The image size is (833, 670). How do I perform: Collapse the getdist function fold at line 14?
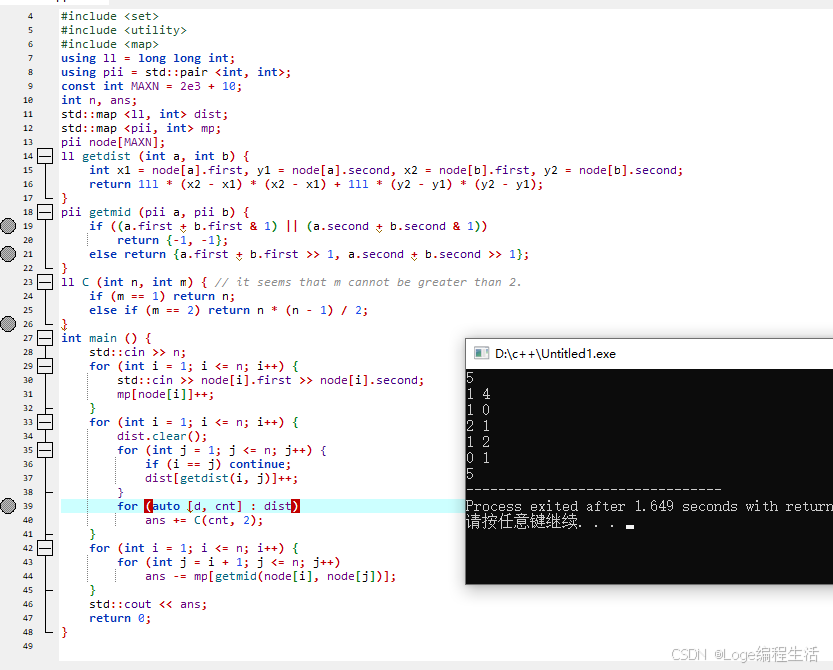coord(45,156)
